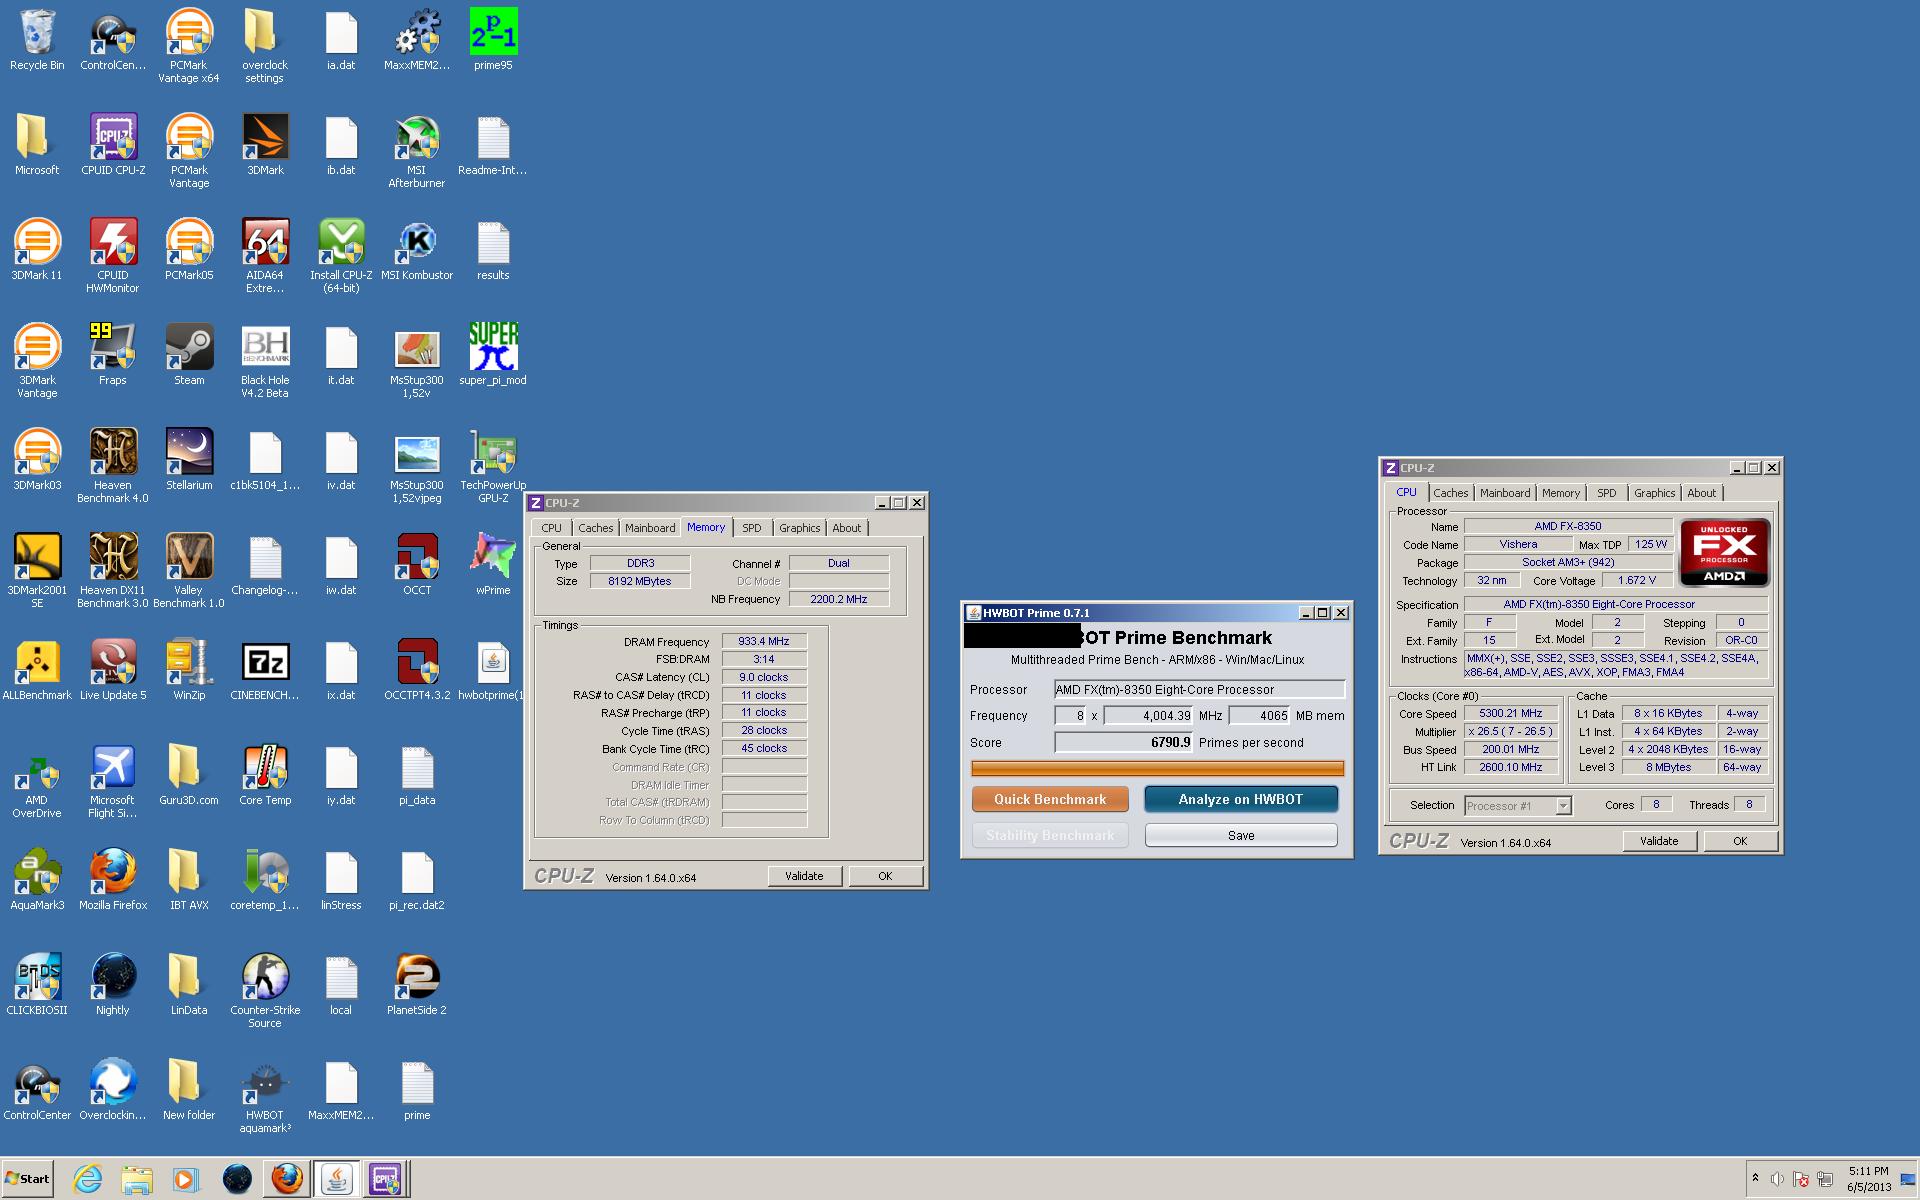Open Processor #1 selection dropdown

(x=1518, y=806)
